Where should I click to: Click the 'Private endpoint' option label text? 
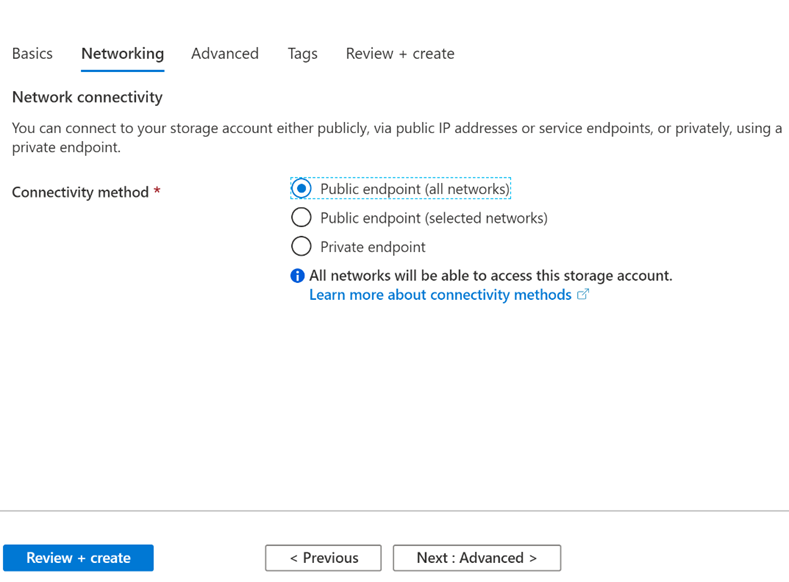373,247
